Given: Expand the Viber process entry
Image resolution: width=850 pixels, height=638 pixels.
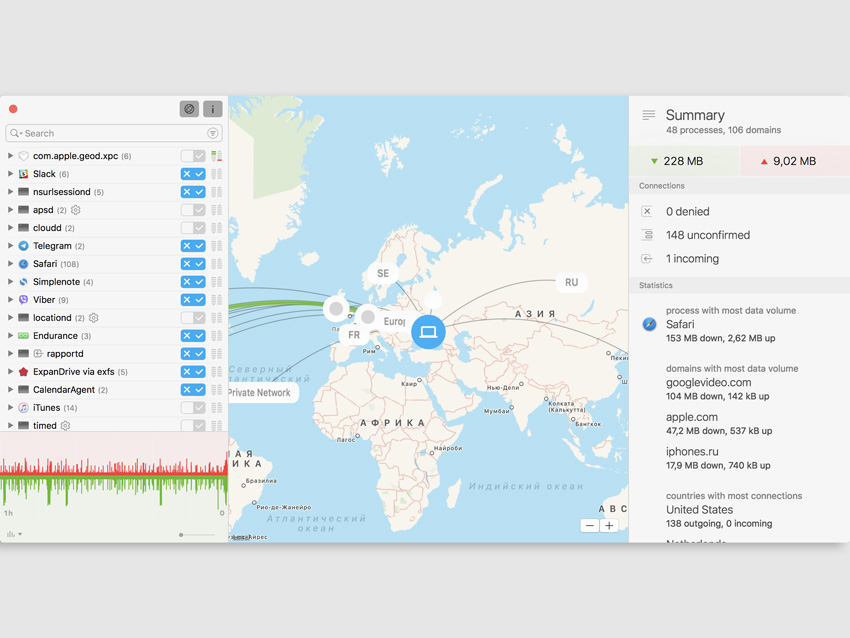Looking at the screenshot, I should click(x=11, y=300).
